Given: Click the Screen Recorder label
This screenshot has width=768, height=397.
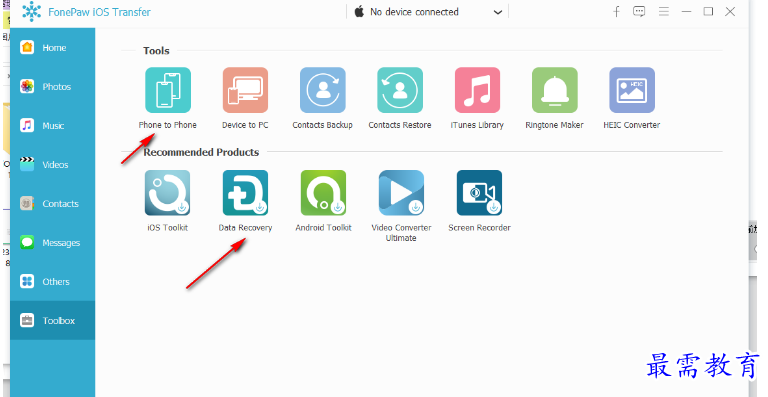Looking at the screenshot, I should coord(479,228).
